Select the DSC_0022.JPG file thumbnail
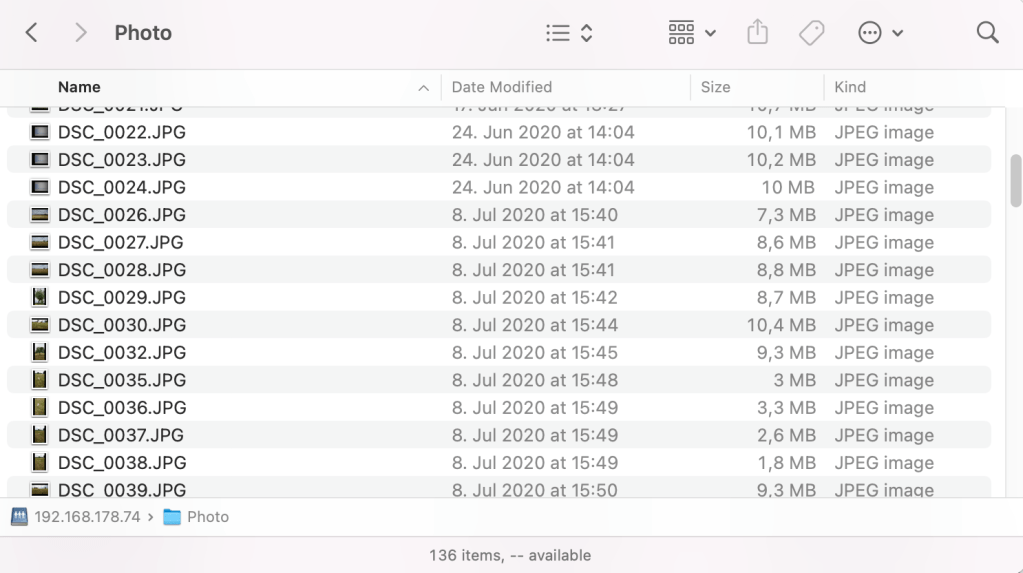Viewport: 1023px width, 573px height. click(40, 132)
